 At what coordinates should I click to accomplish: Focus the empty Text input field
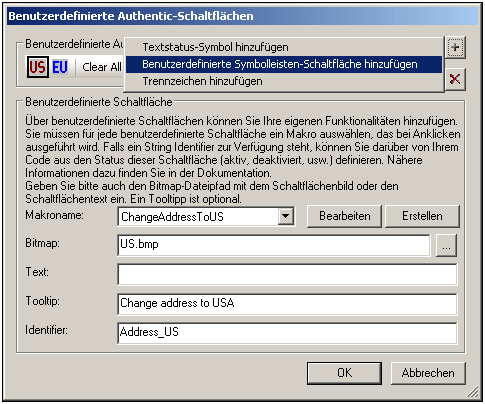click(287, 274)
